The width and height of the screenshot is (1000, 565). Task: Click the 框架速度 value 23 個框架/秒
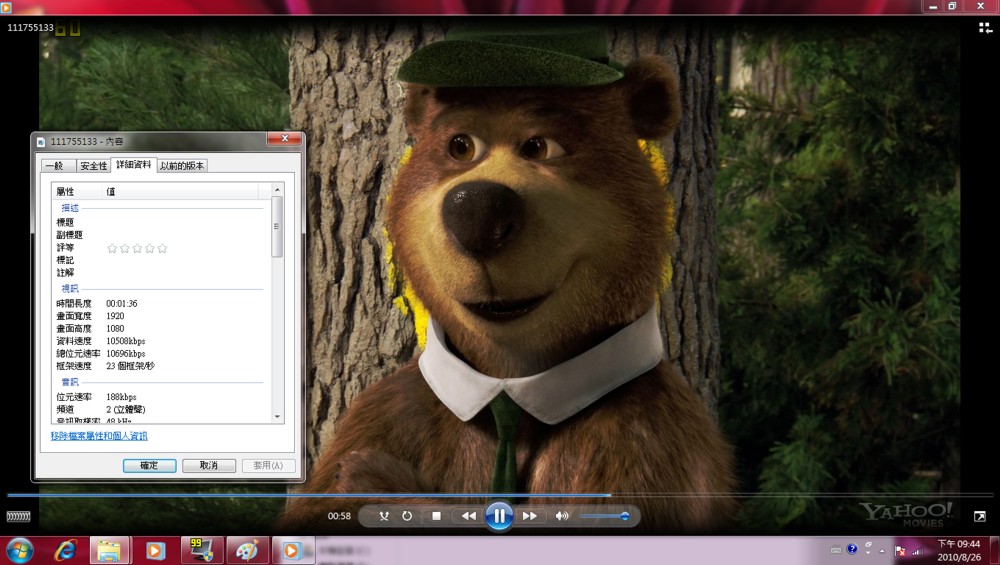(130, 366)
